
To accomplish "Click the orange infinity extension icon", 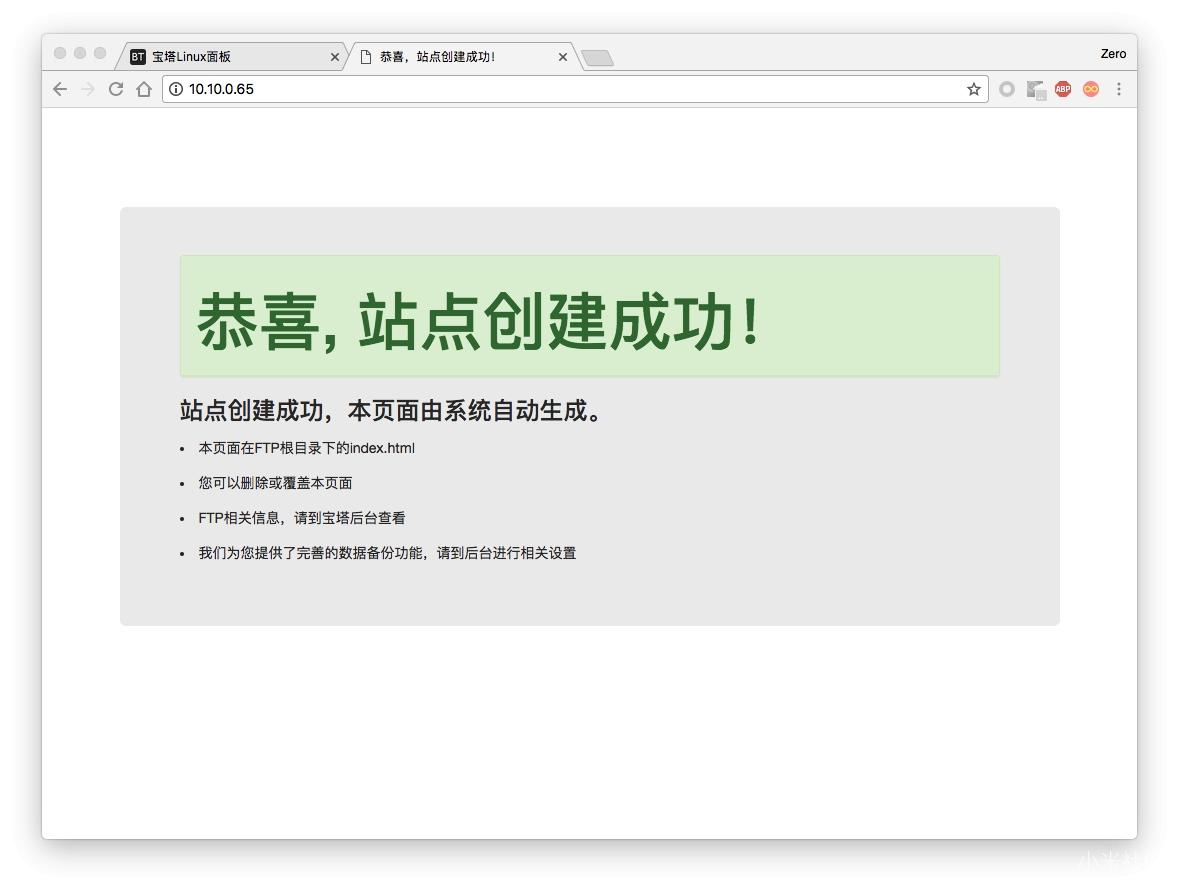I will click(x=1090, y=89).
